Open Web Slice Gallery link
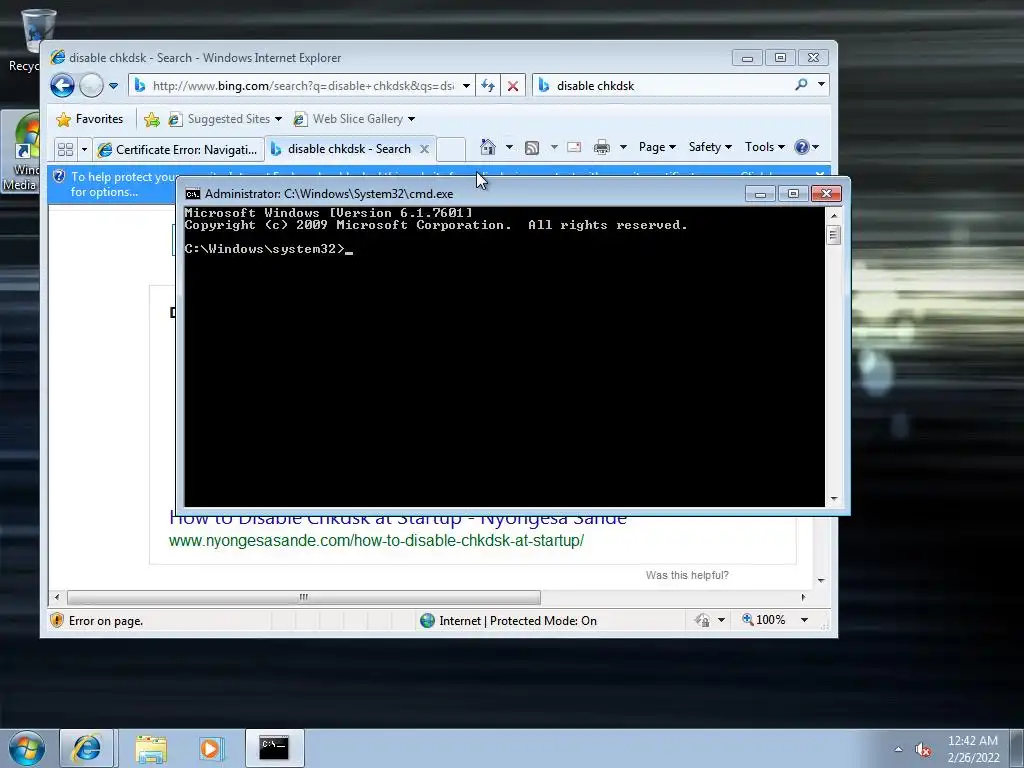This screenshot has height=768, width=1024. click(349, 119)
